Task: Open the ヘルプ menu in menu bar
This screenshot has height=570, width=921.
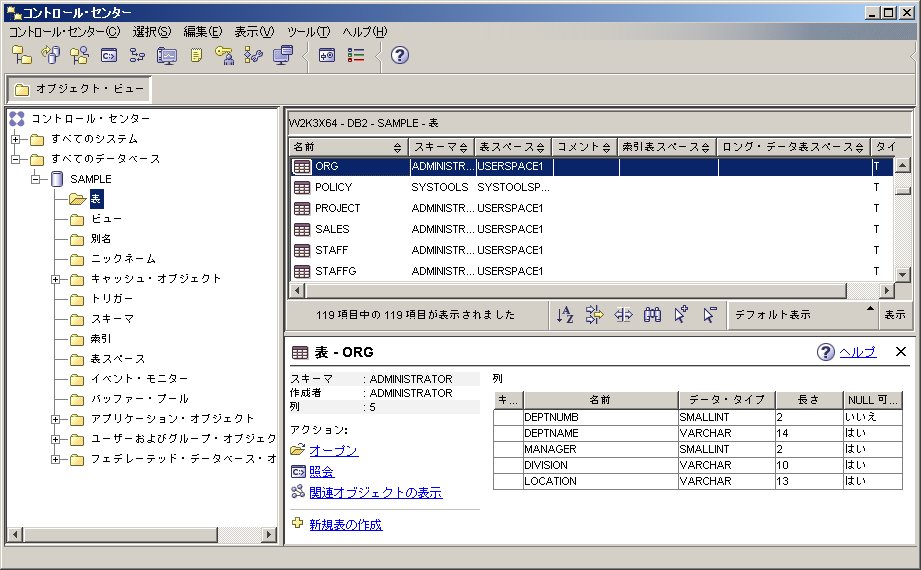Action: pyautogui.click(x=365, y=32)
